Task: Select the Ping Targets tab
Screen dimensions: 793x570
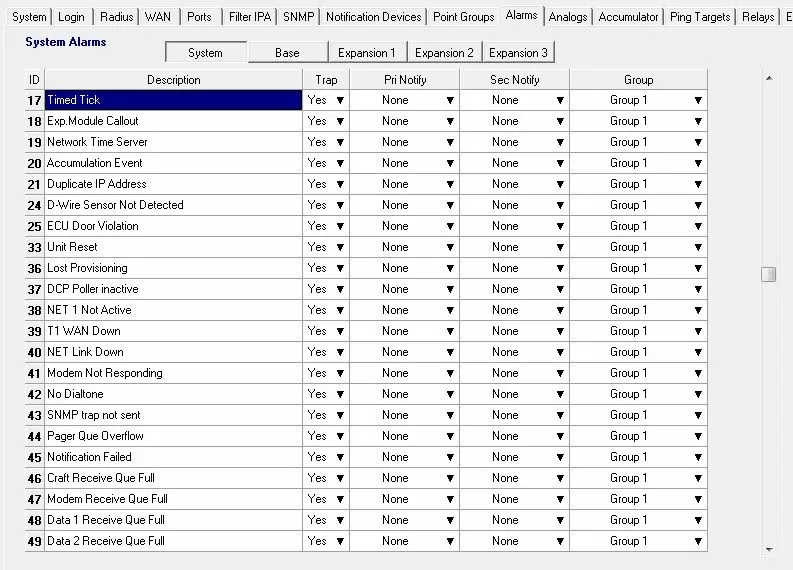Action: 700,17
